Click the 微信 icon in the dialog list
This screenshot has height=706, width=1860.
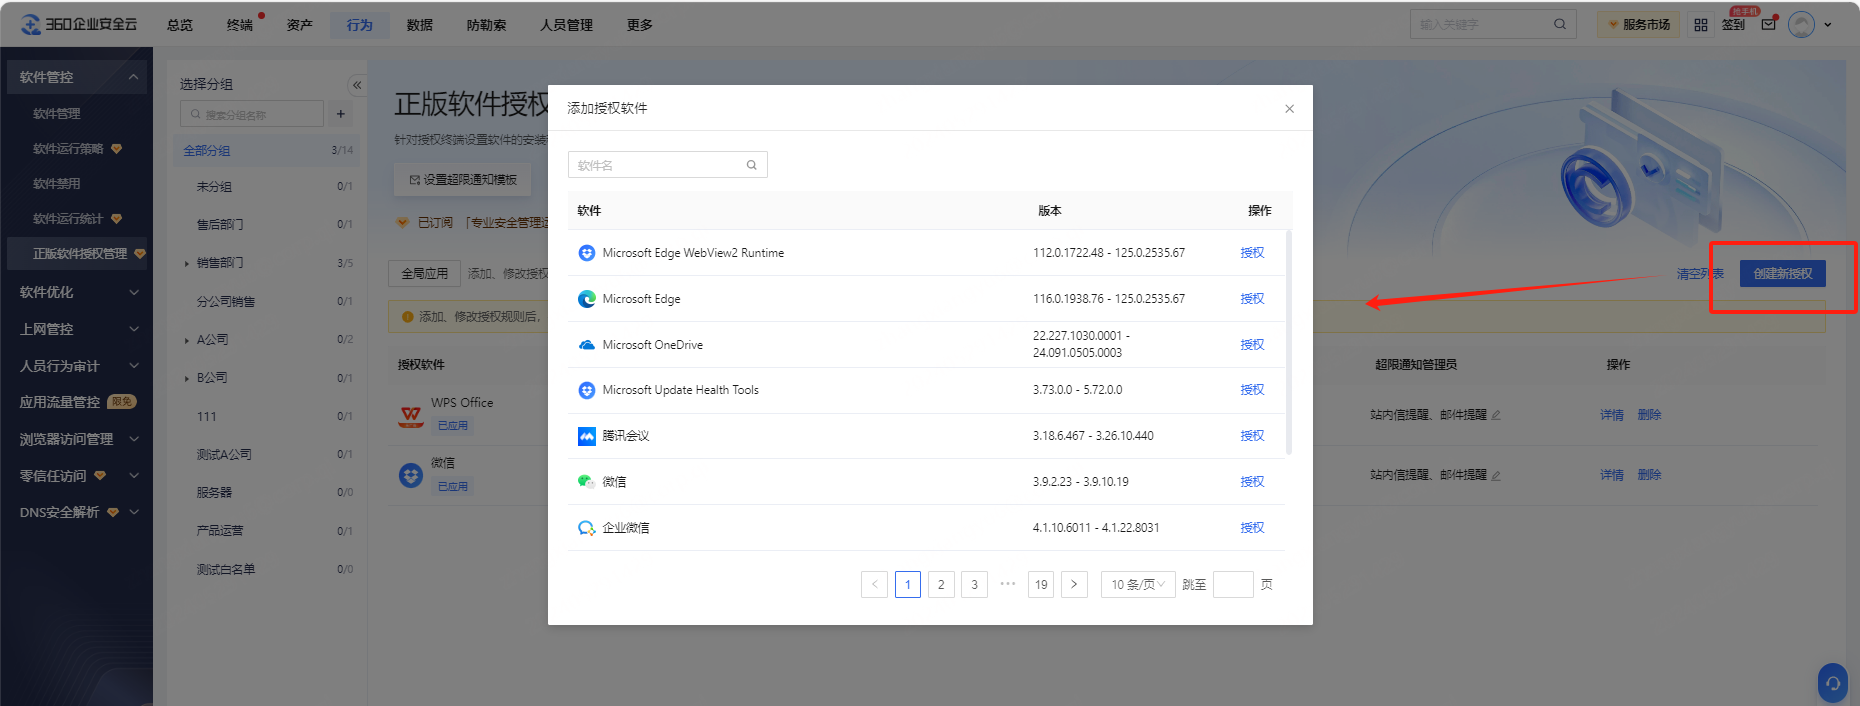click(x=587, y=482)
